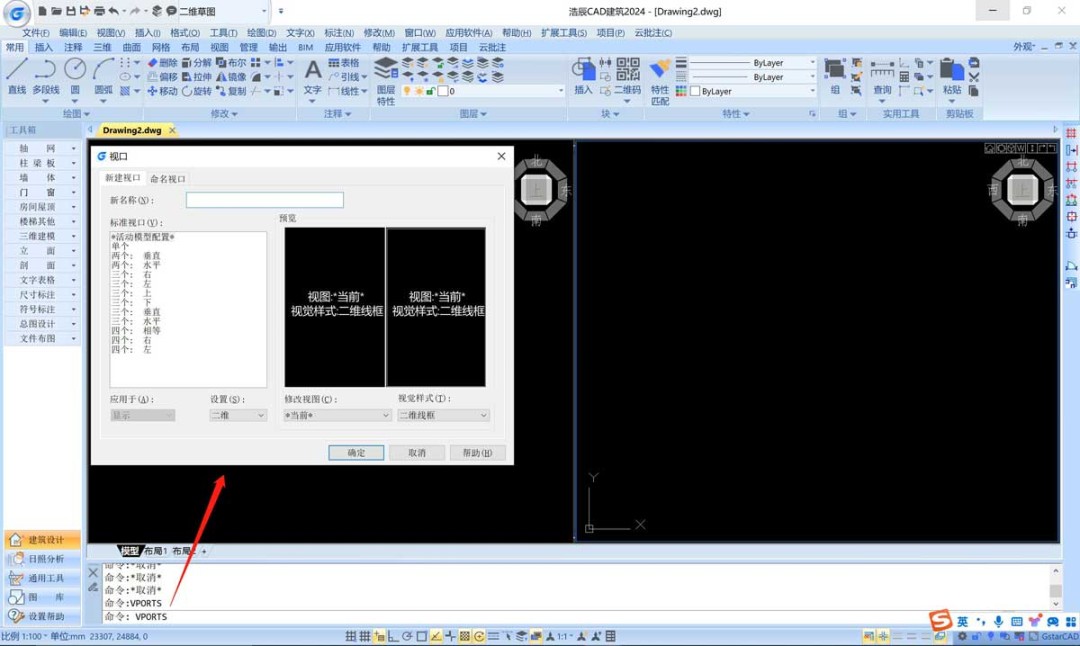Open the 注释 ribbon tab
The image size is (1080, 646).
tap(73, 47)
